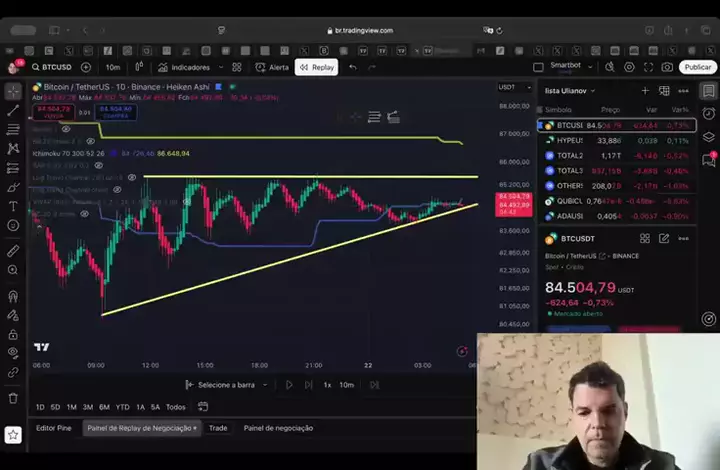The image size is (720, 470).
Task: Select the trend line drawing tool
Action: coord(13,110)
